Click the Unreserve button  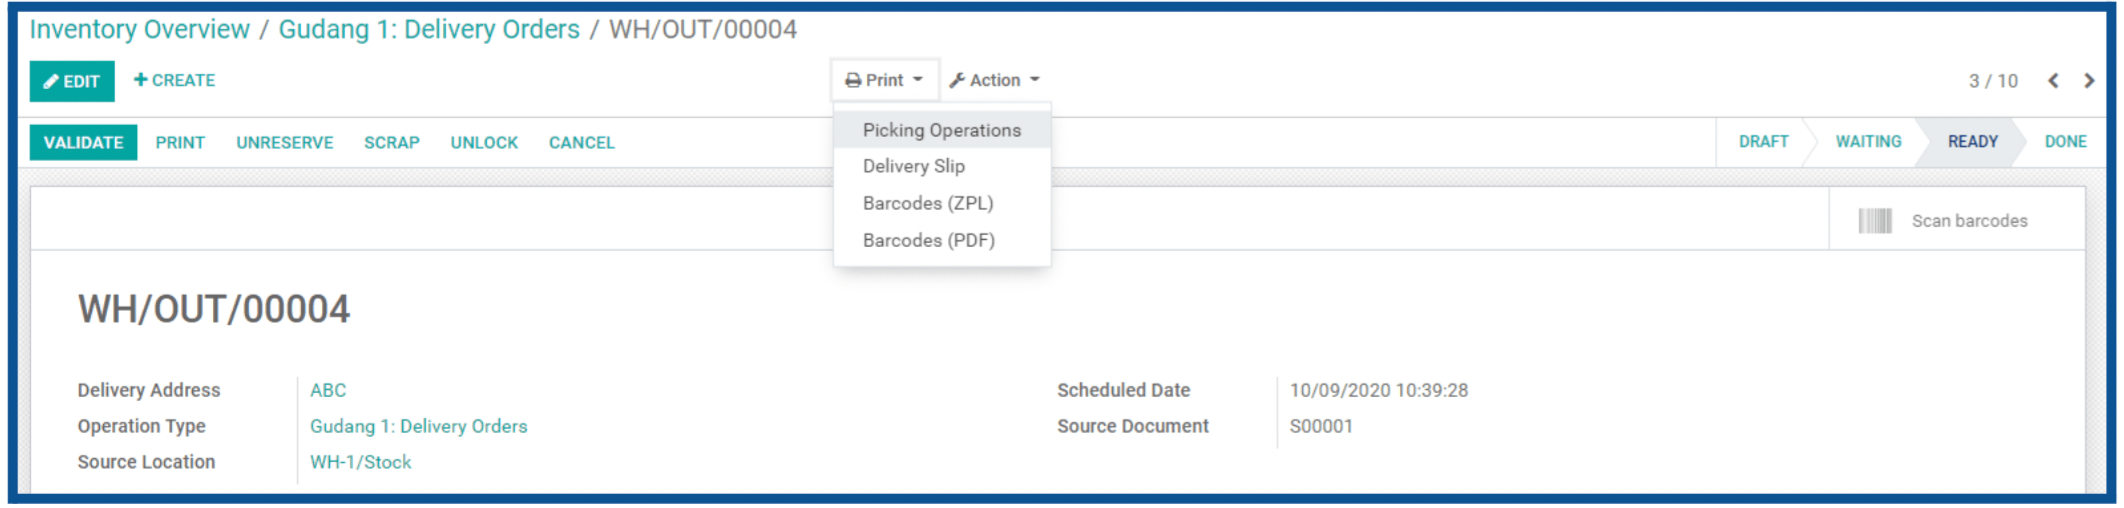point(285,143)
